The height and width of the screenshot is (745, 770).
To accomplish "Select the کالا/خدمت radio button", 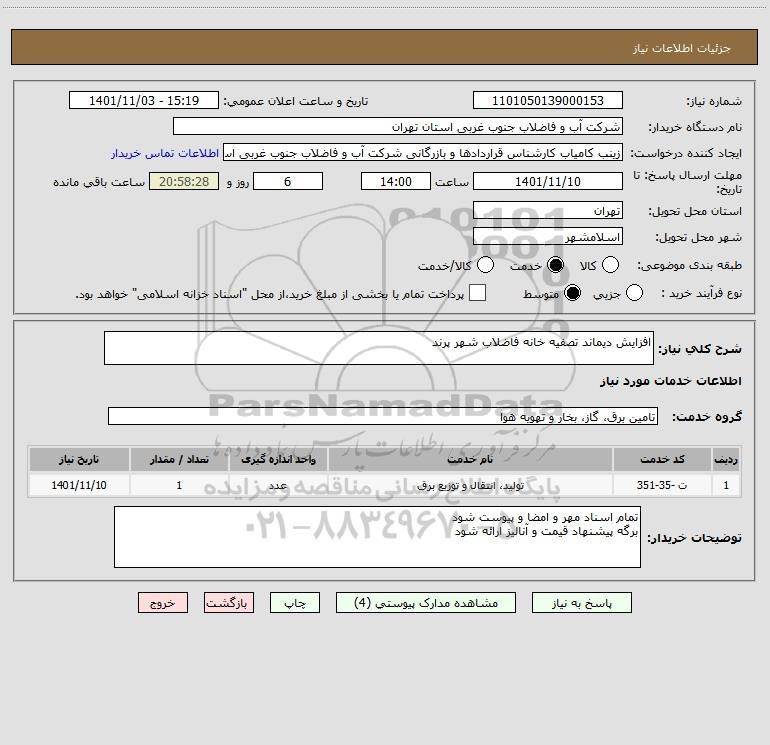I will coord(485,265).
